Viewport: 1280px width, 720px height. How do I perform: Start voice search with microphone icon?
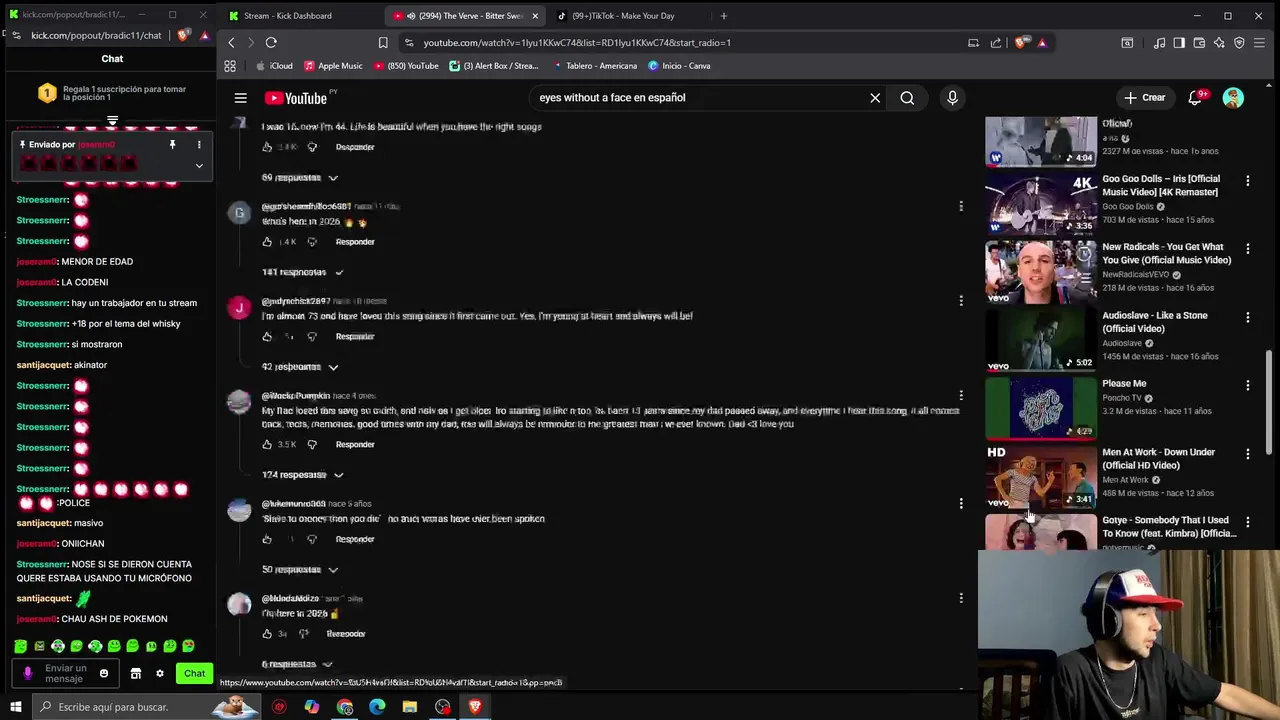[x=952, y=98]
